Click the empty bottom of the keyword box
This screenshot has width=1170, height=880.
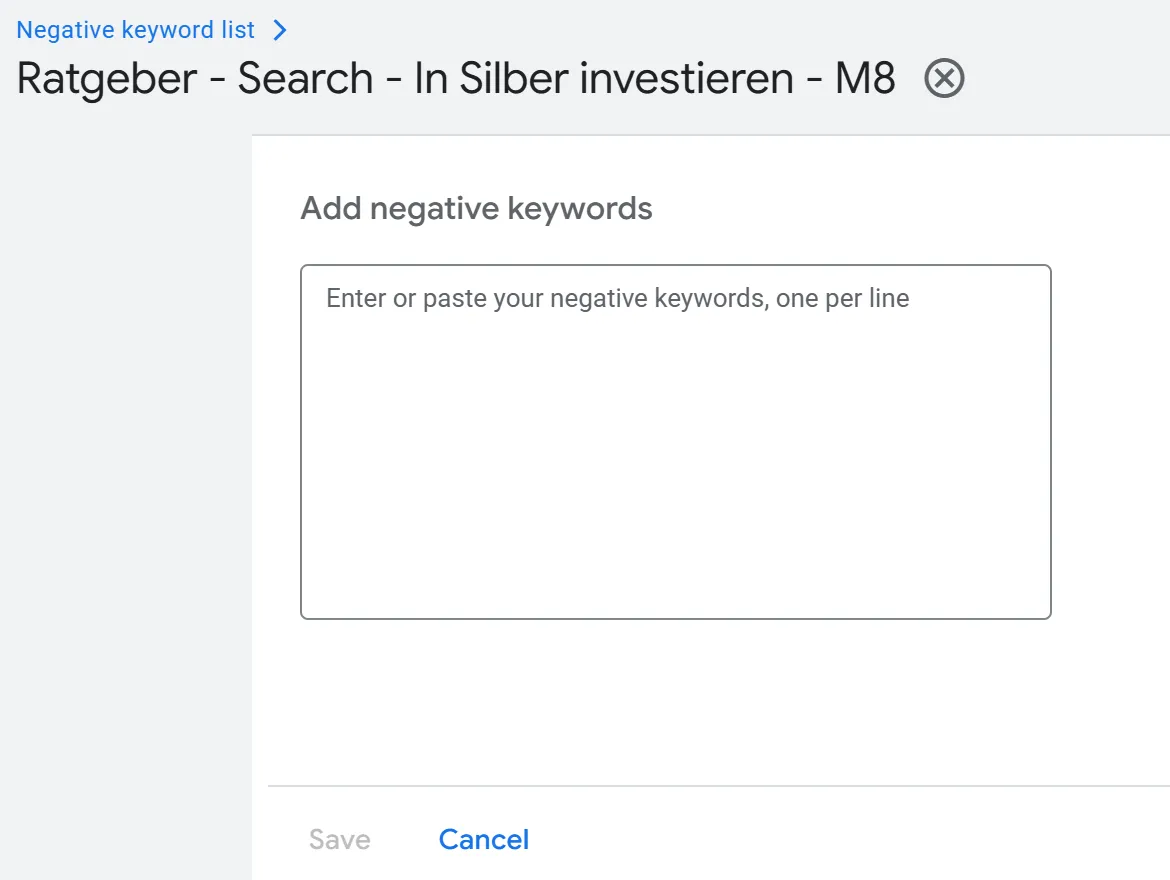pos(676,580)
